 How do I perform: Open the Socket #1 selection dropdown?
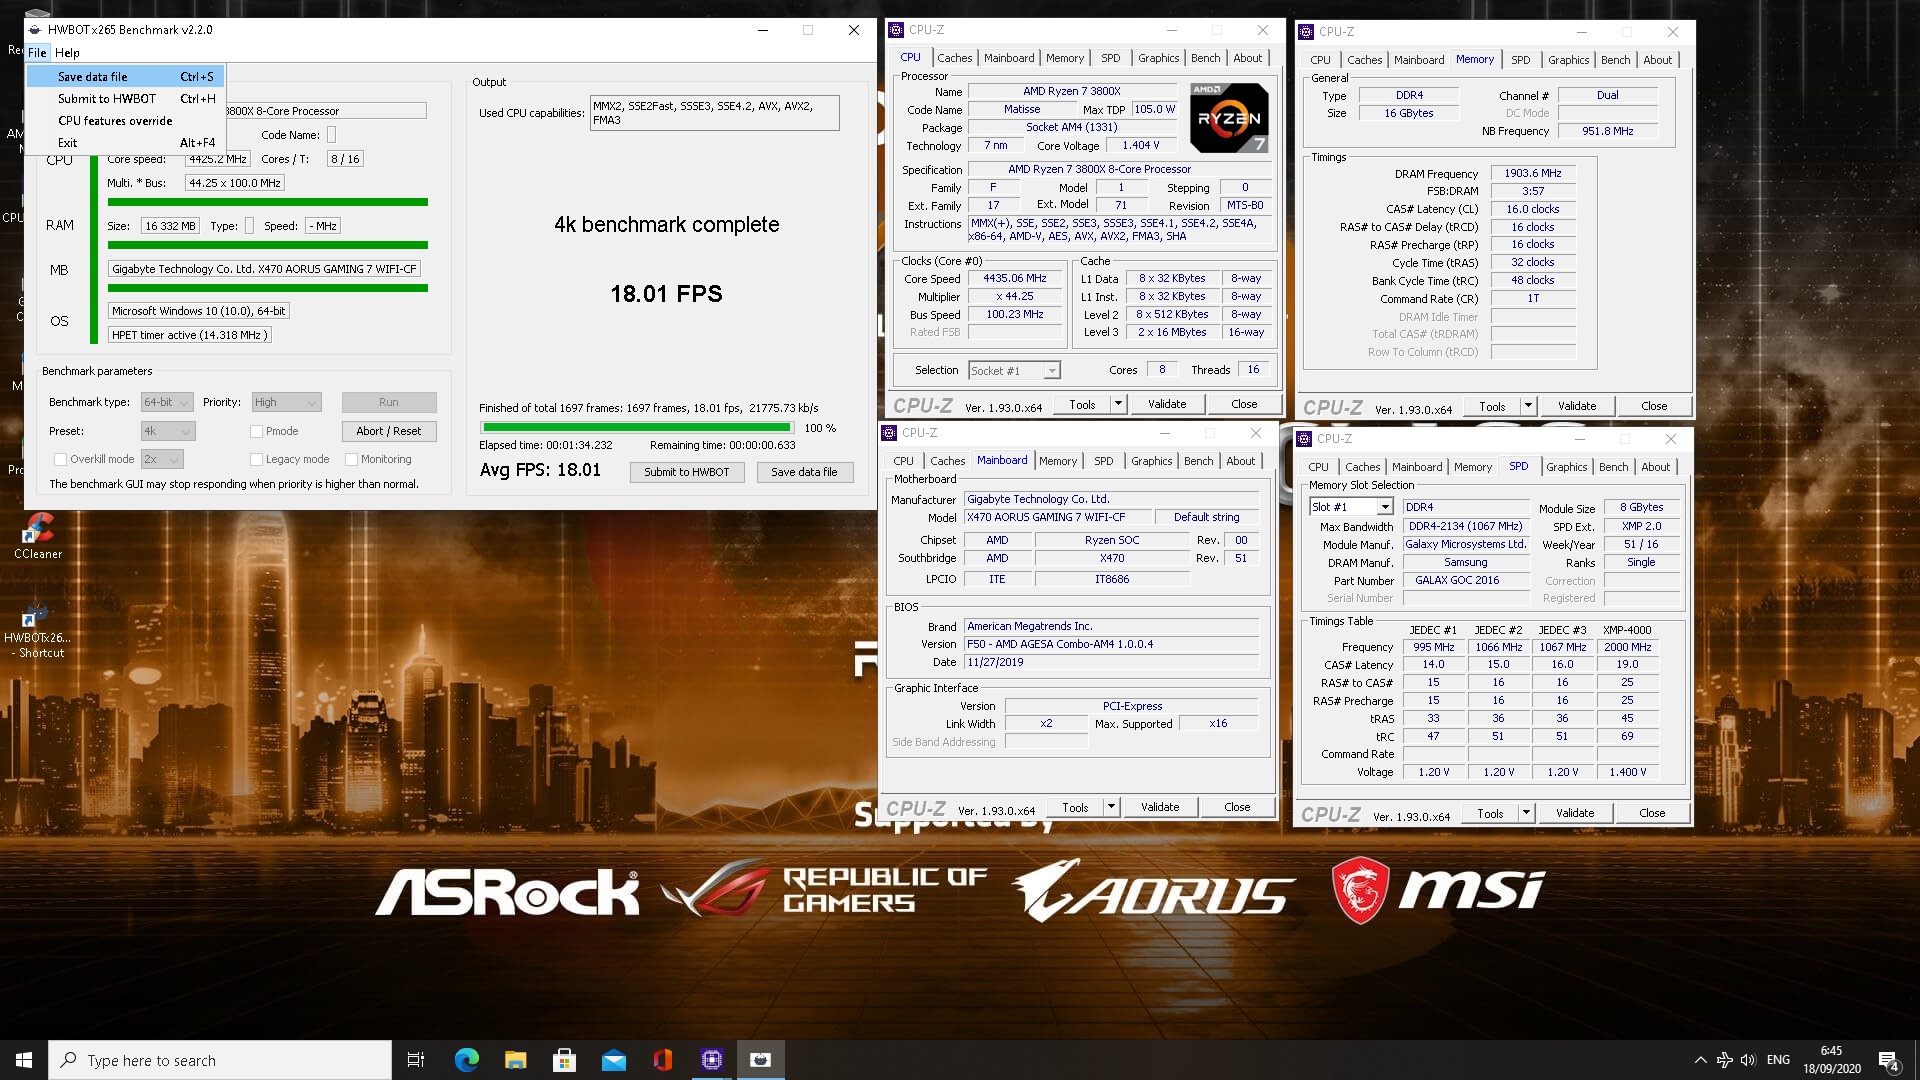(1014, 371)
